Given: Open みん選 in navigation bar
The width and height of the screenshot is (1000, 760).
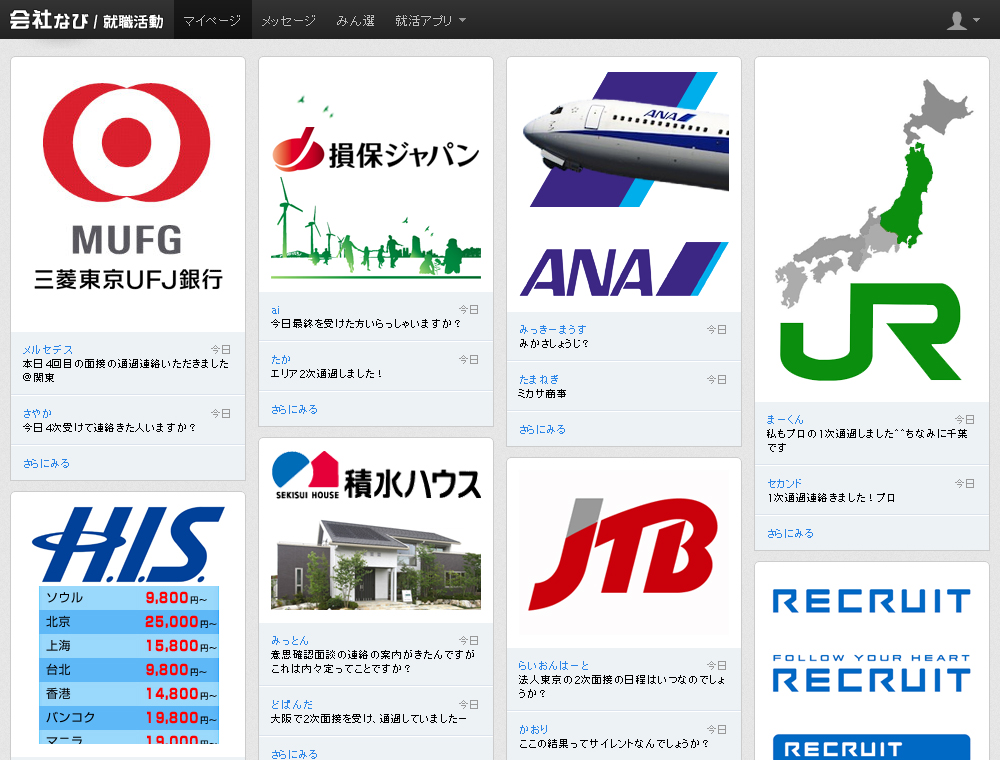Looking at the screenshot, I should pos(355,20).
